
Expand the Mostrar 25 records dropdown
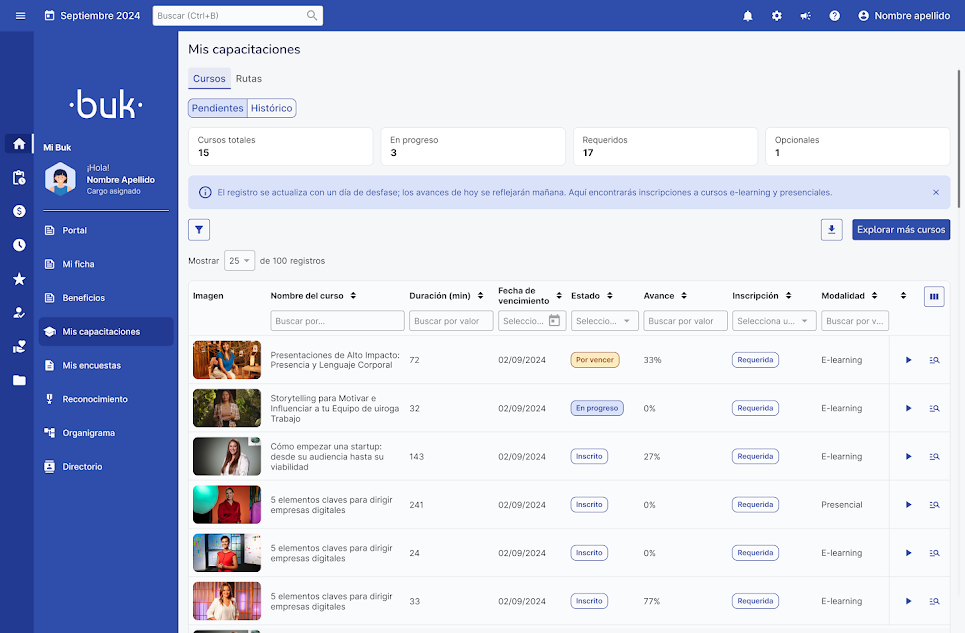239,261
